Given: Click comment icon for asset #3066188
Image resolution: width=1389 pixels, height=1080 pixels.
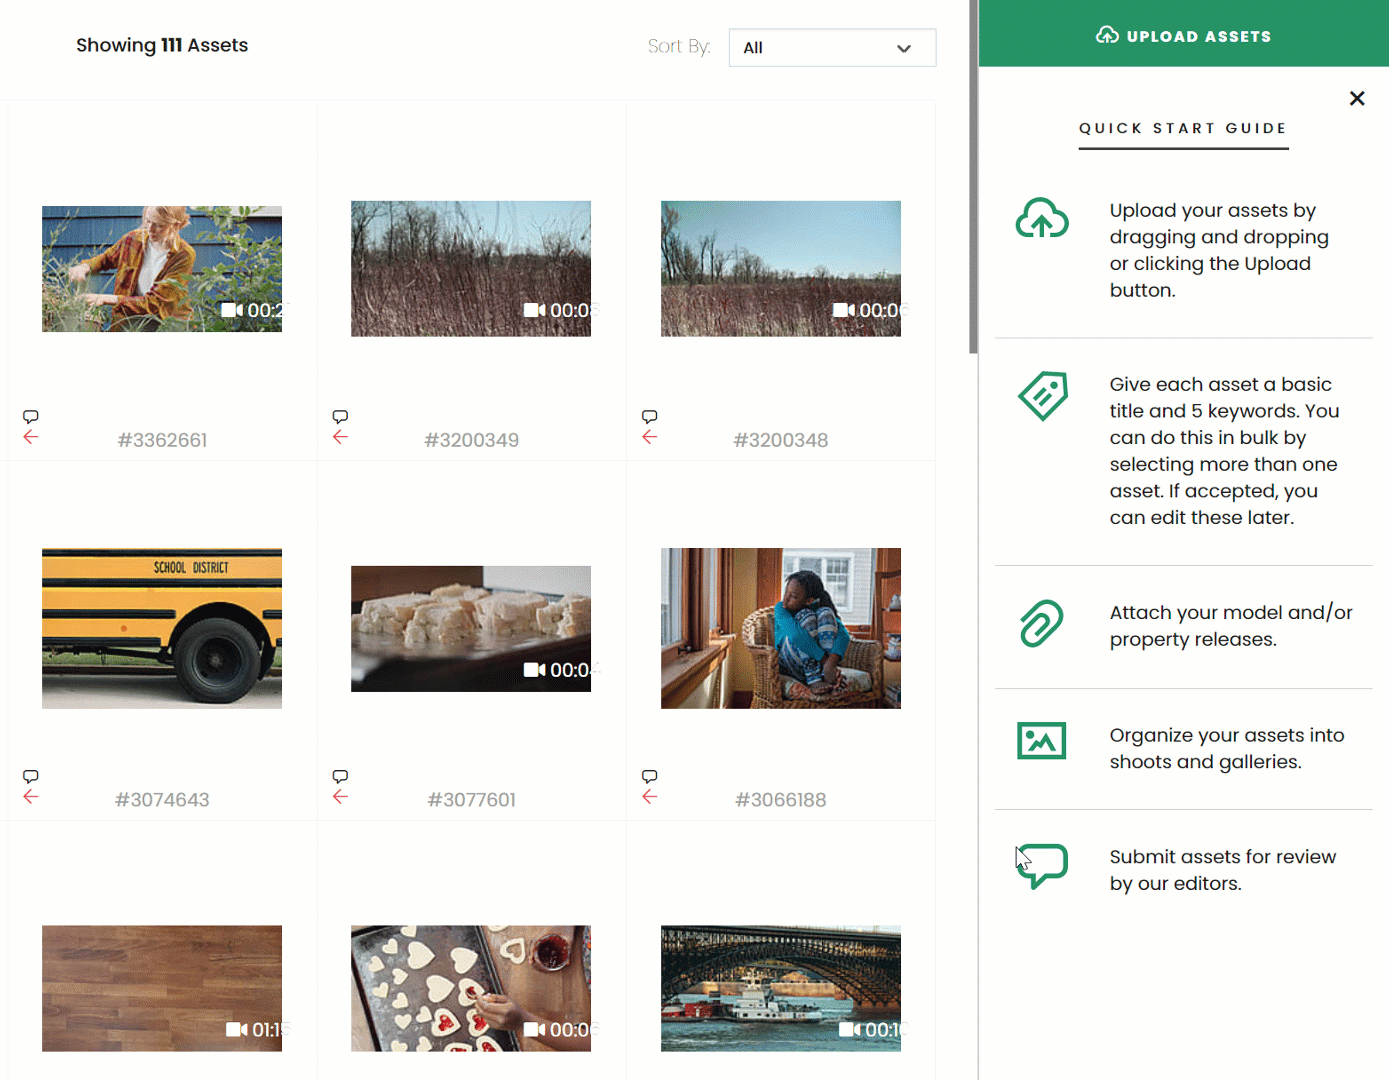Looking at the screenshot, I should click(x=650, y=776).
